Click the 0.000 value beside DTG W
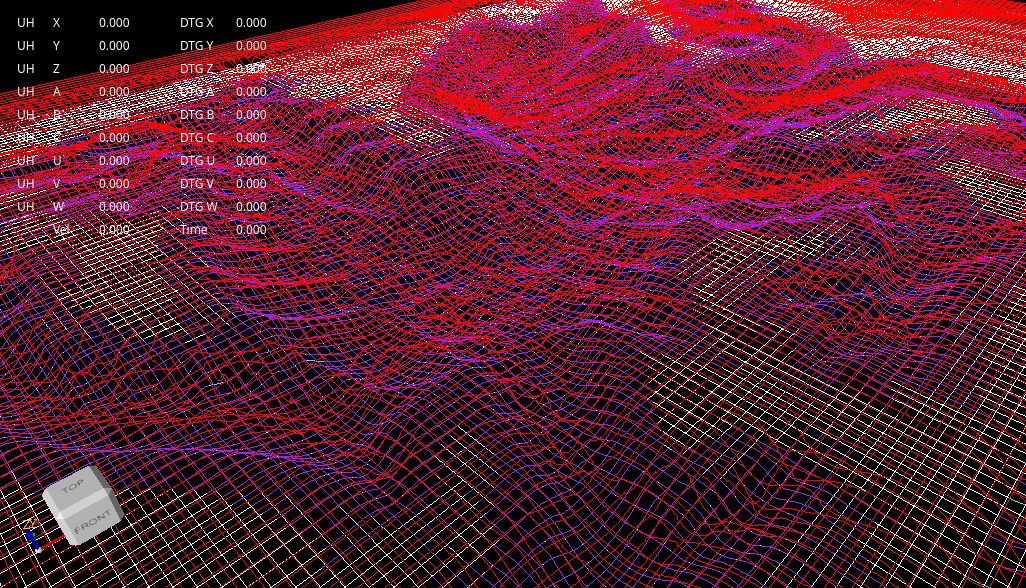Screen dimensions: 1026x588 (251, 207)
